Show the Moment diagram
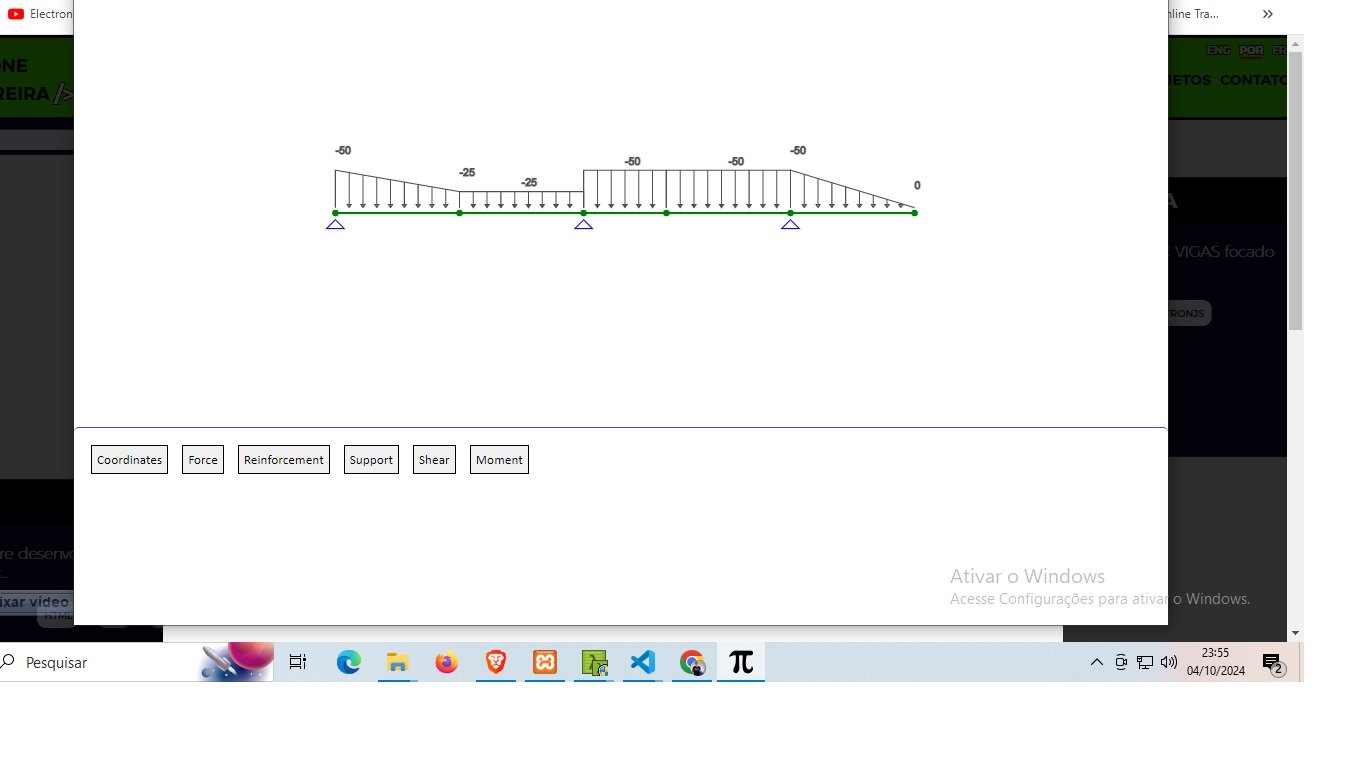Viewport: 1366px width, 768px height. pyautogui.click(x=499, y=460)
